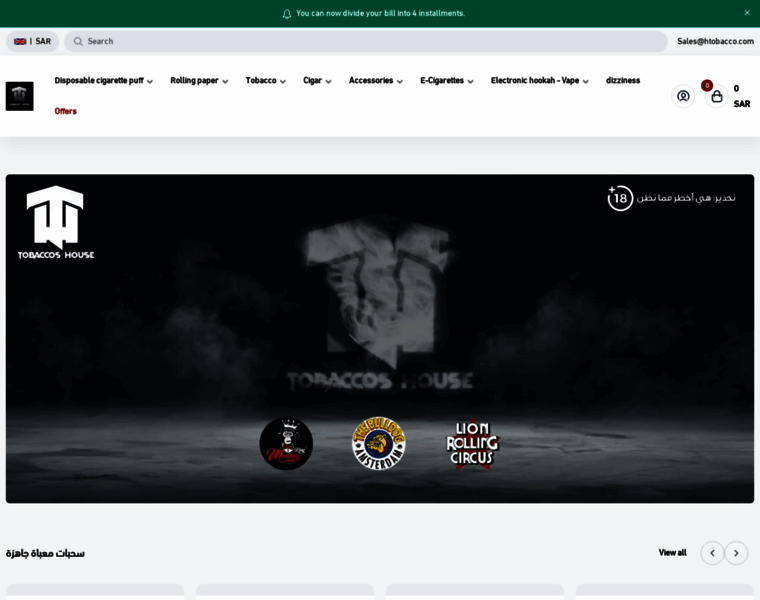Expand Disposable cigarette puff menu
This screenshot has height=600, width=760.
(103, 81)
